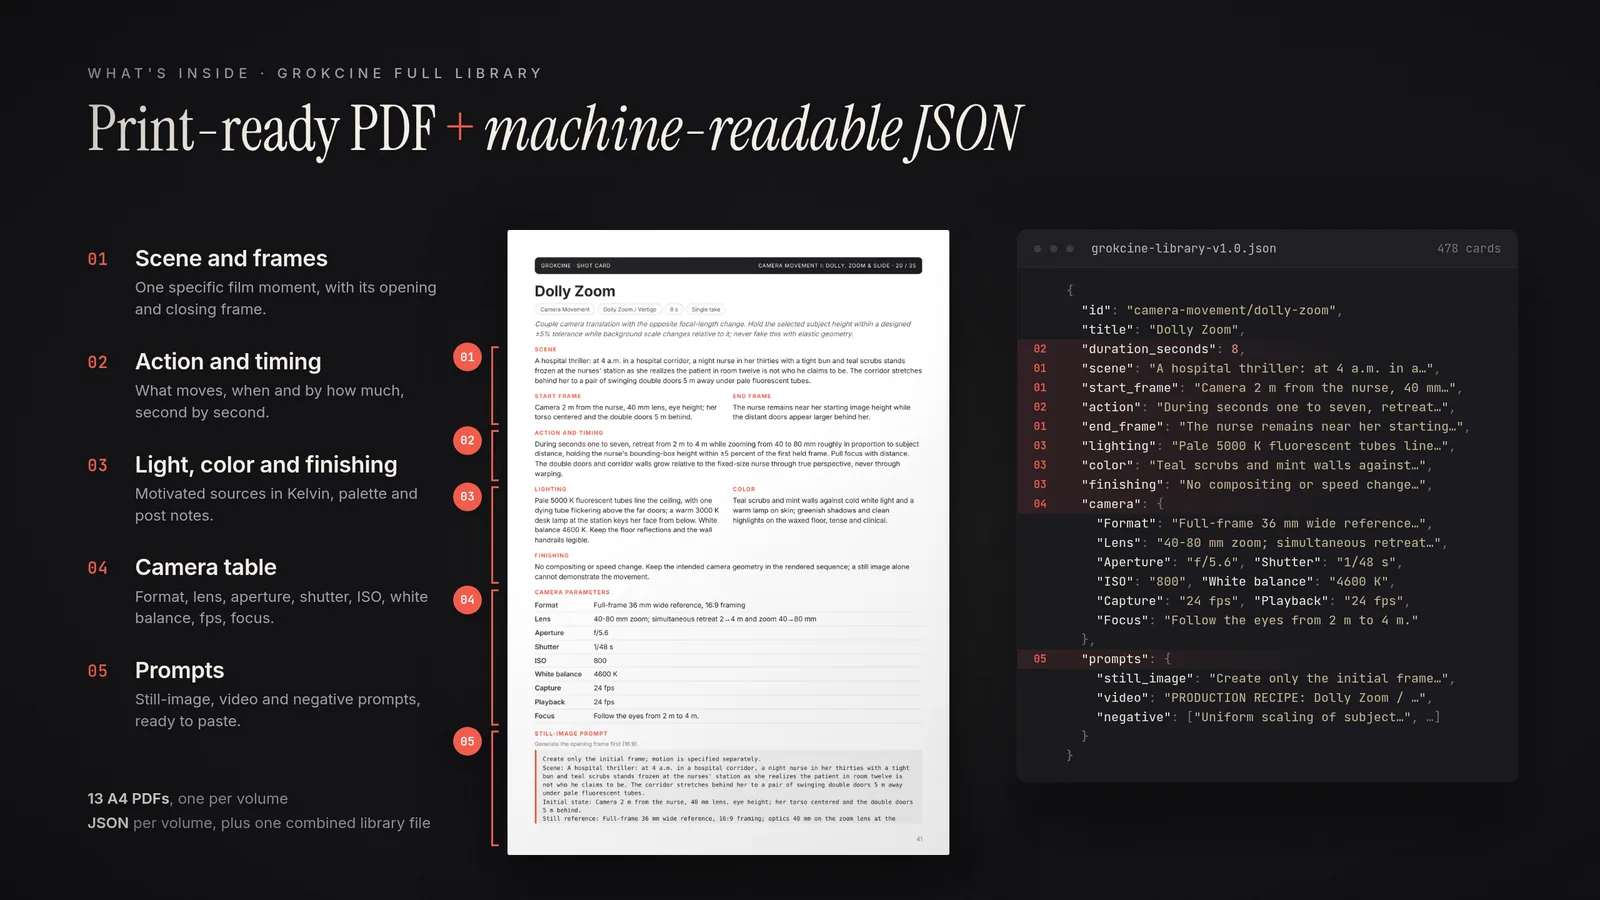Click the 'White balance' row in the PDF table
The height and width of the screenshot is (900, 1600).
click(728, 674)
